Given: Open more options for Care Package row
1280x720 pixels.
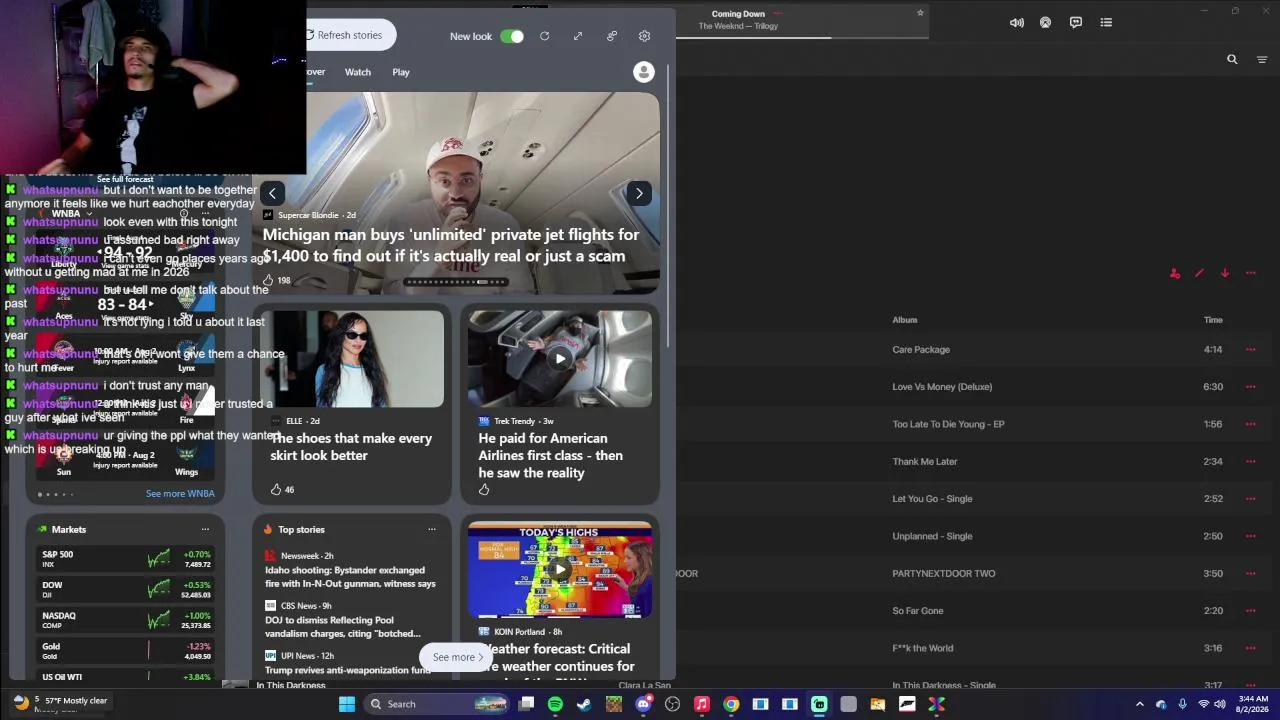Looking at the screenshot, I should coord(1250,349).
